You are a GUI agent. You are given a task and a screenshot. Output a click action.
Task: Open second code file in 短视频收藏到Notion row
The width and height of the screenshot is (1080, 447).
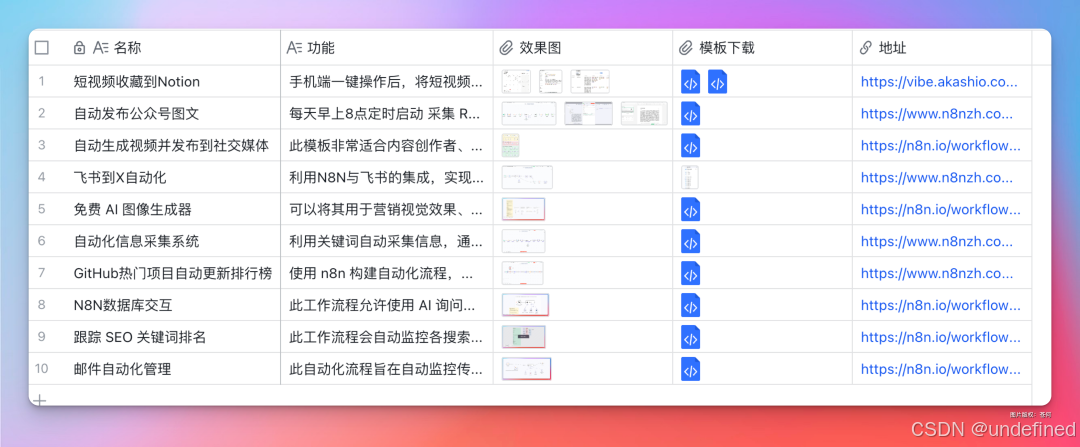pos(718,82)
